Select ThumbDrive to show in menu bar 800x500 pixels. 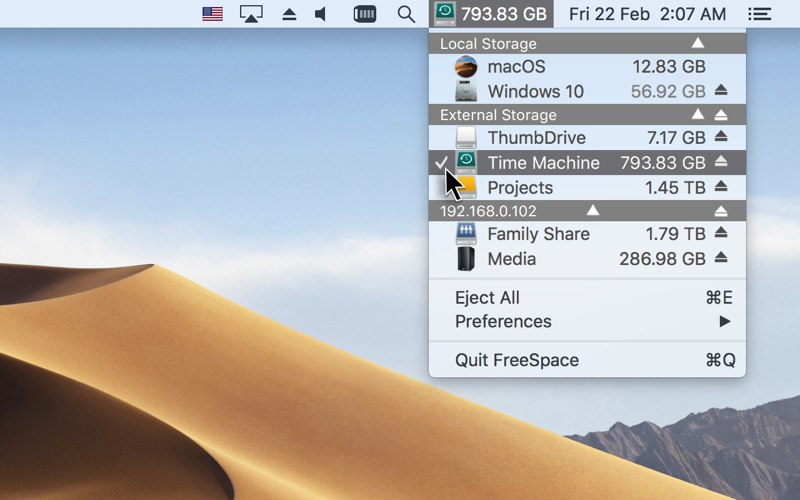pos(536,138)
